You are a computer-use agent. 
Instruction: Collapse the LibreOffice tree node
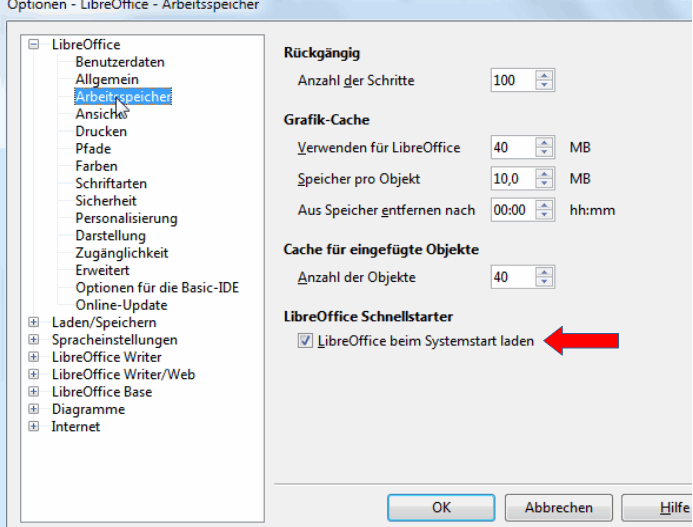(x=34, y=44)
